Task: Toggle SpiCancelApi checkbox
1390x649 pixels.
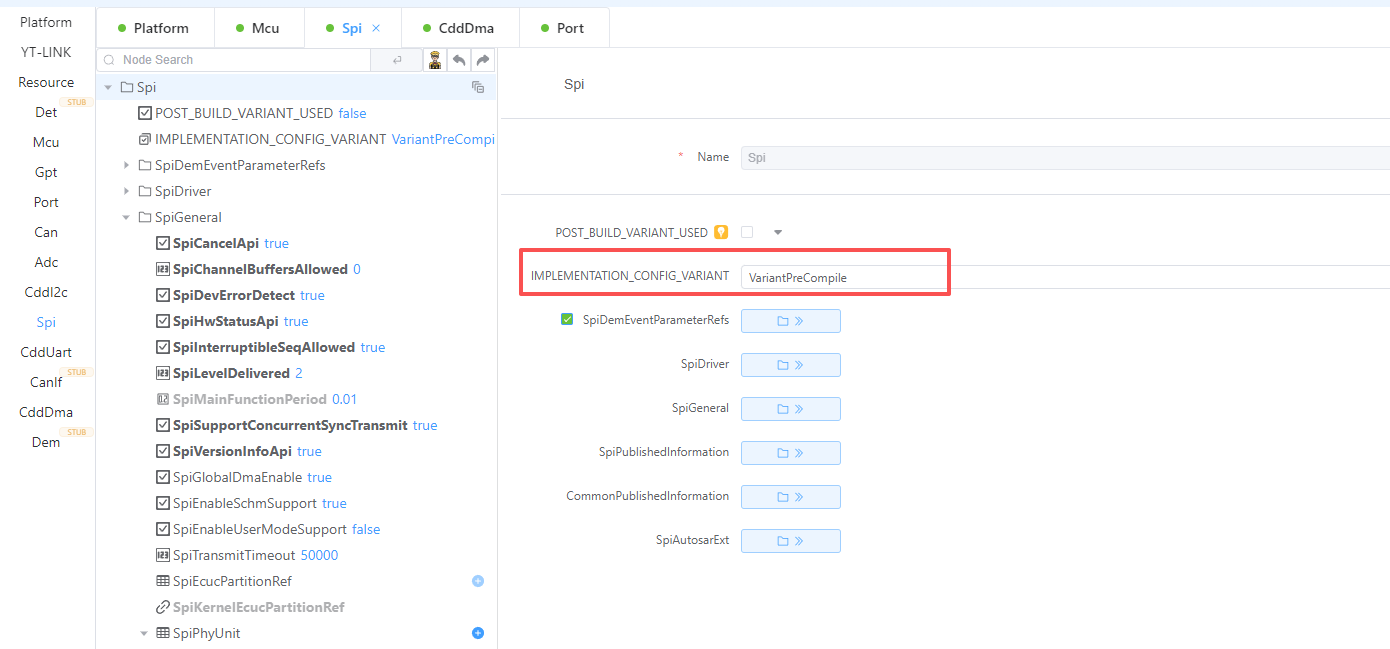Action: tap(163, 243)
